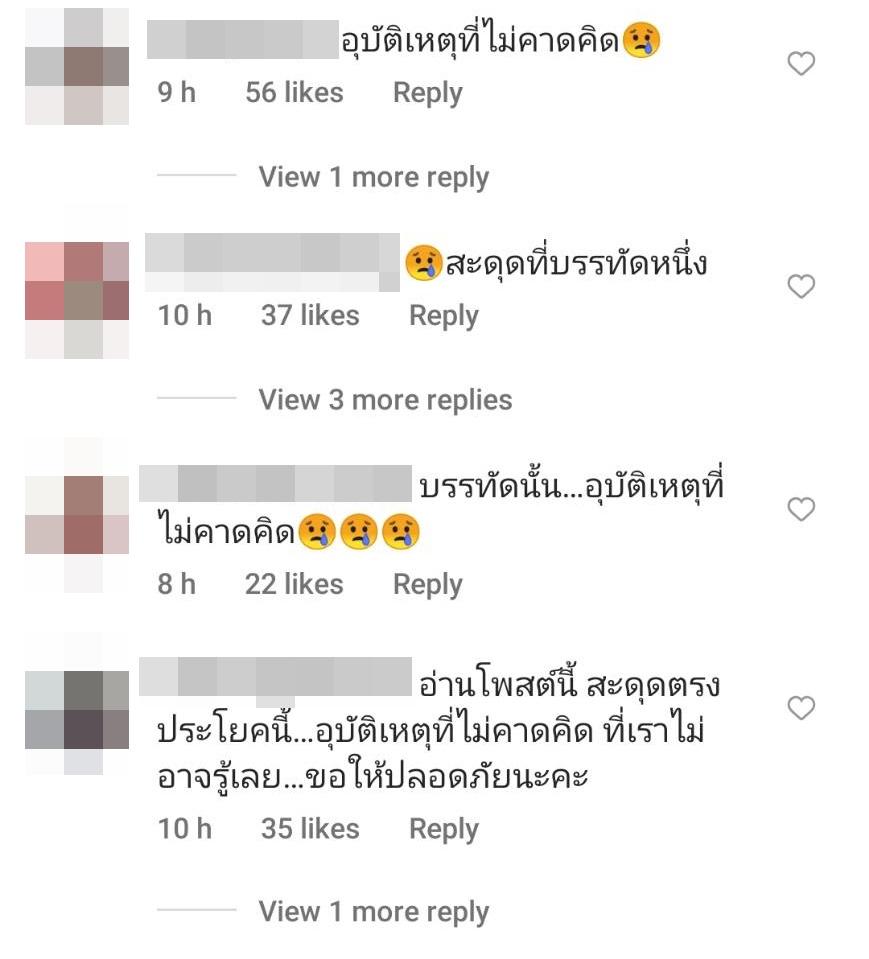Open the 37 likes list
The image size is (869, 959).
[310, 316]
